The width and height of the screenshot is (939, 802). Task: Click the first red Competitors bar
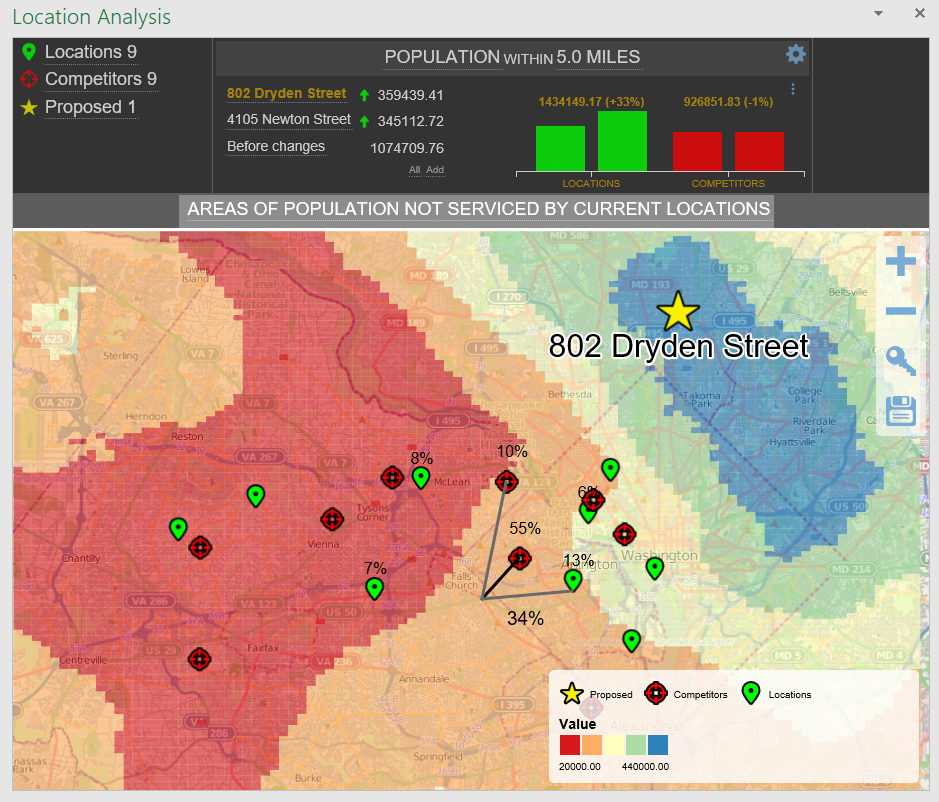[697, 152]
